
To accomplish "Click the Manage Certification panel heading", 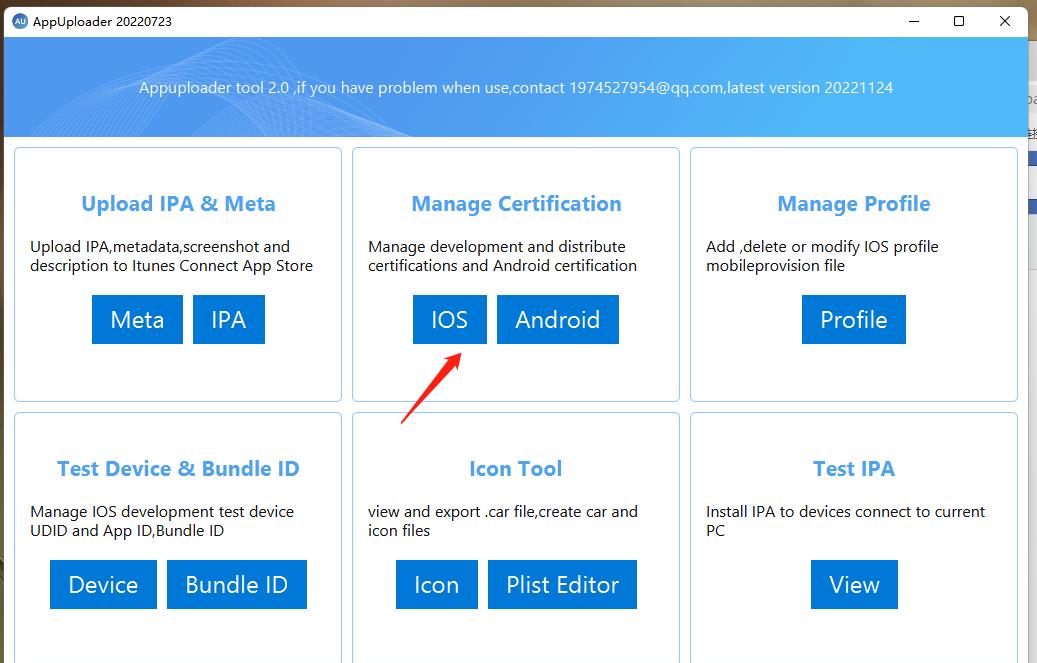I will click(515, 203).
